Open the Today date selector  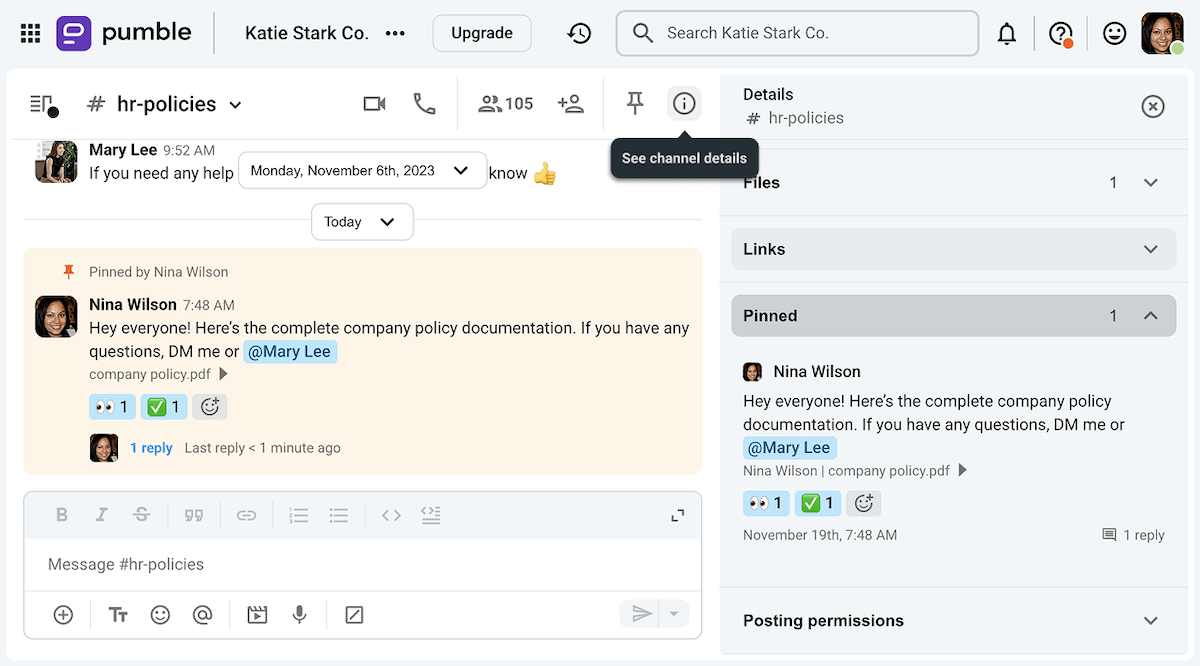point(362,221)
